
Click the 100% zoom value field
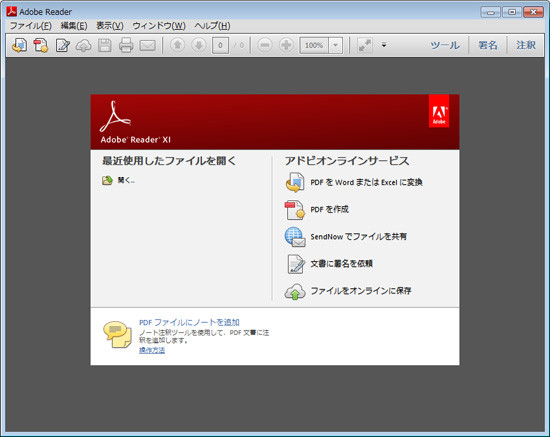point(314,45)
